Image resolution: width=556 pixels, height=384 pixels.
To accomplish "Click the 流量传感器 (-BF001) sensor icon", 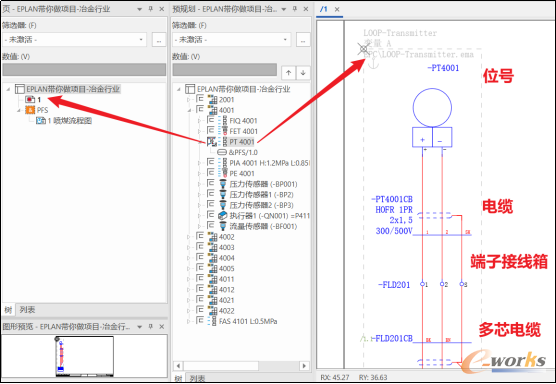I will pos(223,226).
